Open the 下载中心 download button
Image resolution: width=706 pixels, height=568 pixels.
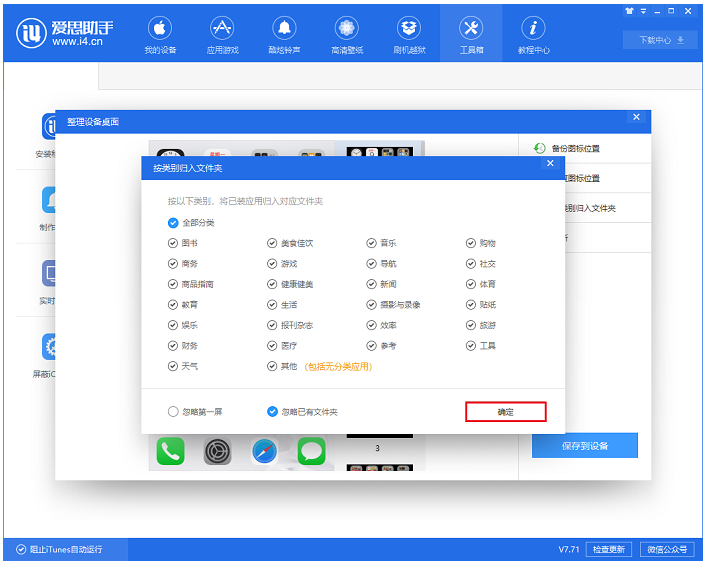coord(661,40)
